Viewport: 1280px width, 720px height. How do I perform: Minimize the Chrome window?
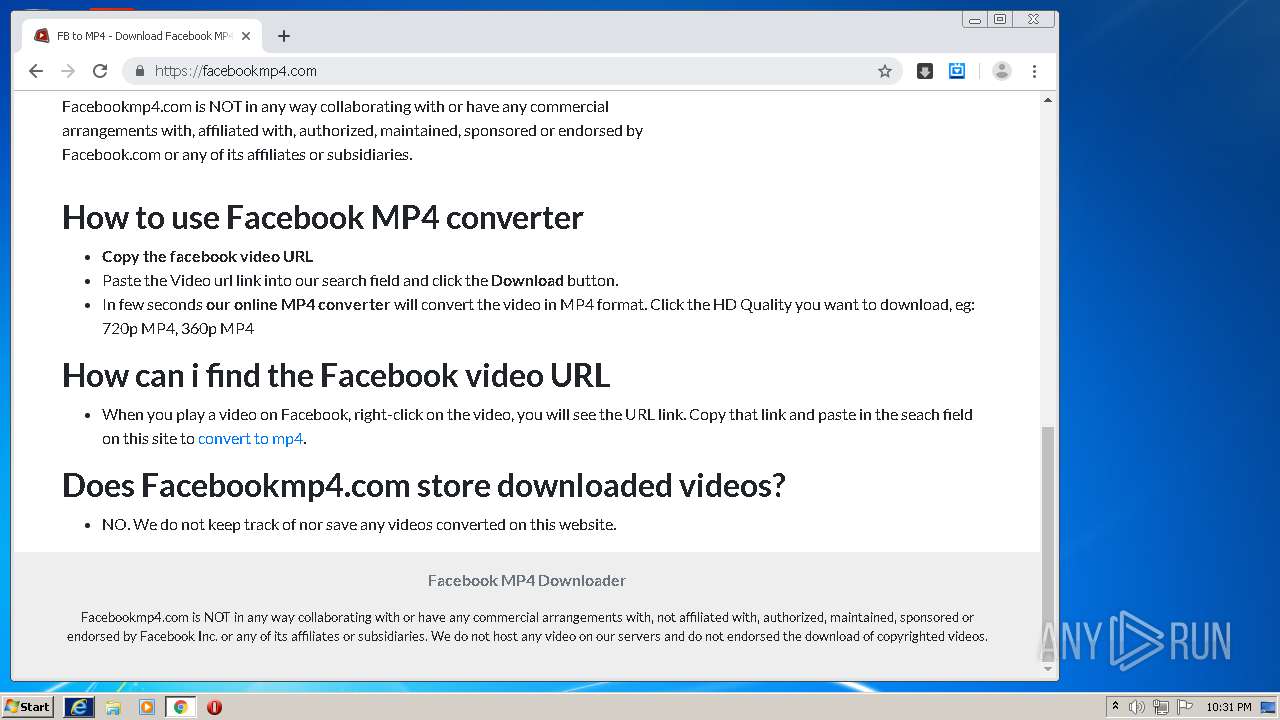(975, 19)
